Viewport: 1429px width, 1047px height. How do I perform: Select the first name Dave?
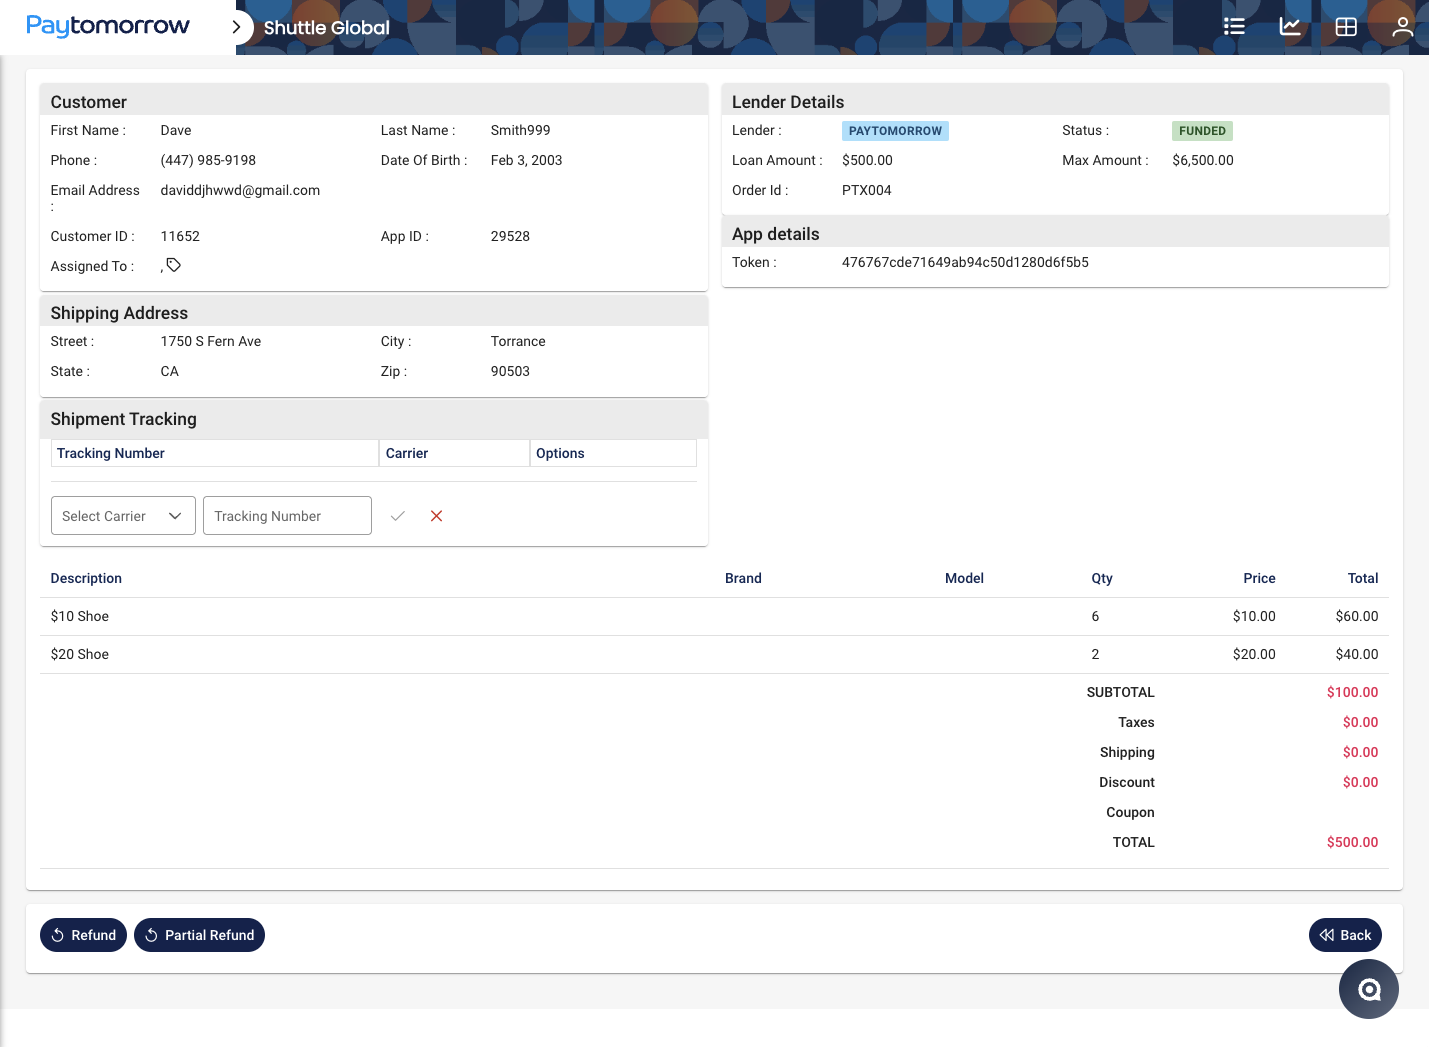176,130
